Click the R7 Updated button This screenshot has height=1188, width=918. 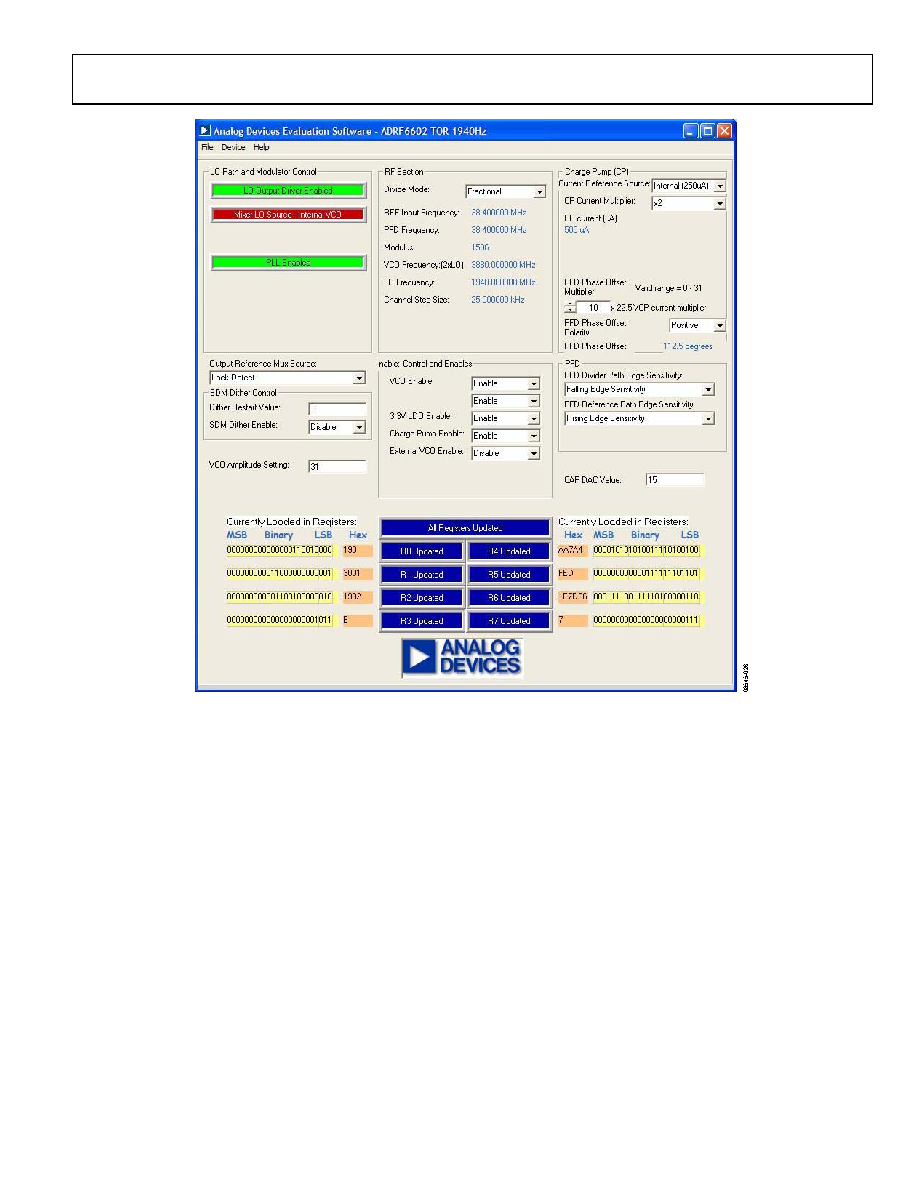pos(509,621)
